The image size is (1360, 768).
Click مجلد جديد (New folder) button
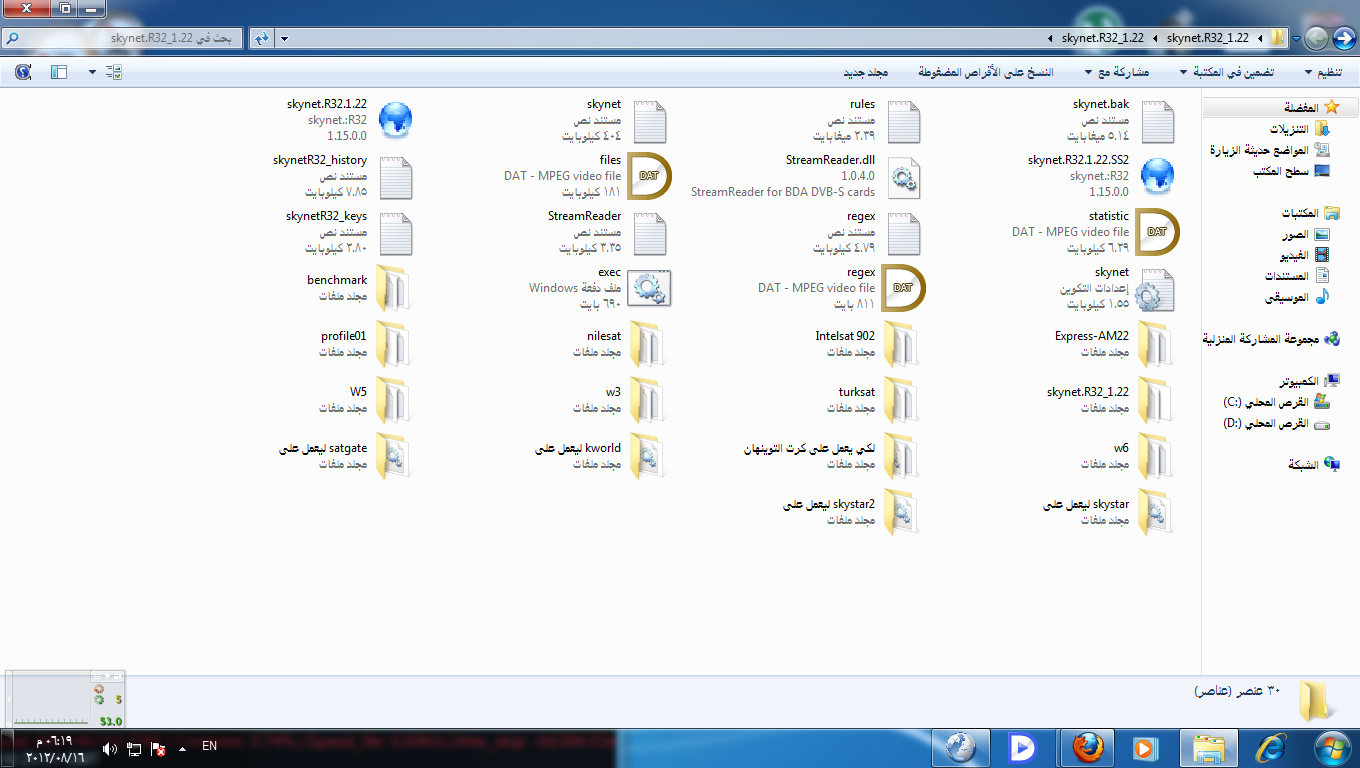coord(866,73)
